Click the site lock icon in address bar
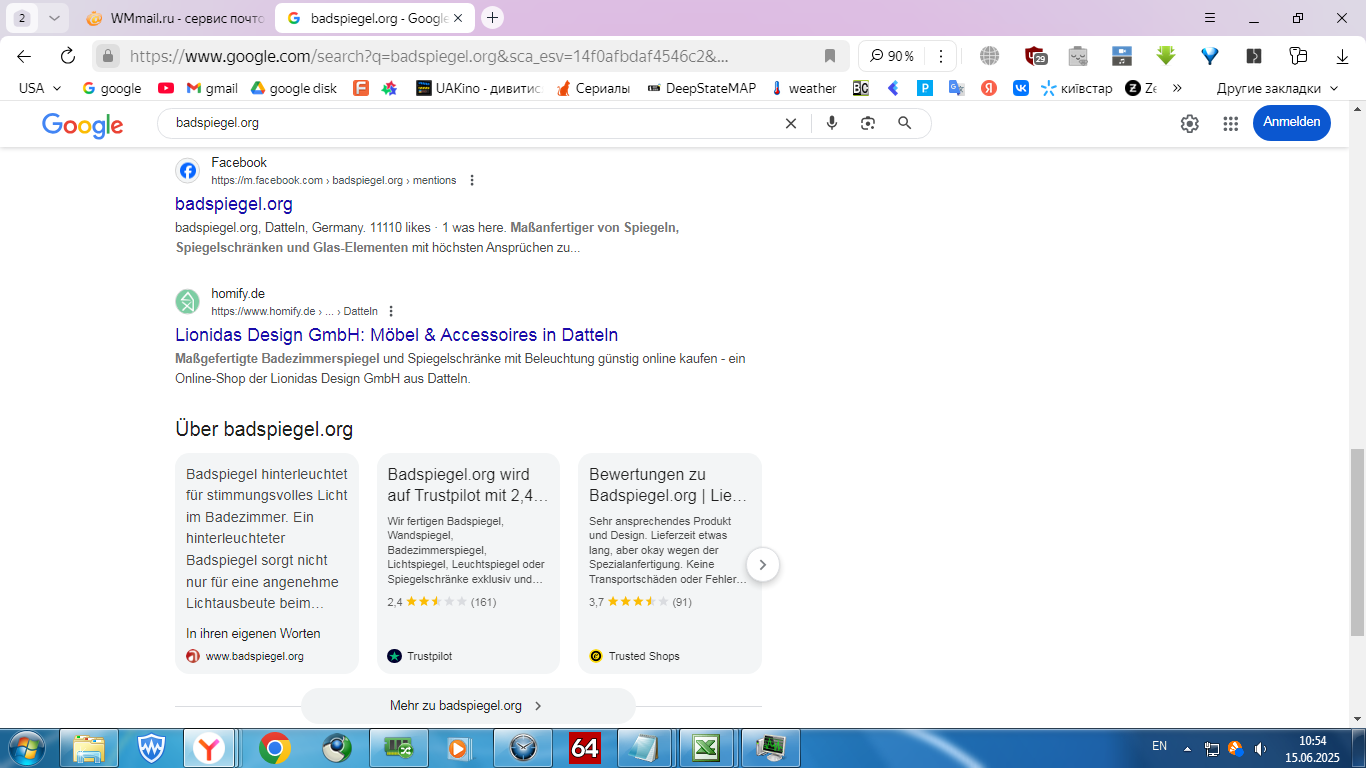The height and width of the screenshot is (768, 1366). tap(108, 56)
